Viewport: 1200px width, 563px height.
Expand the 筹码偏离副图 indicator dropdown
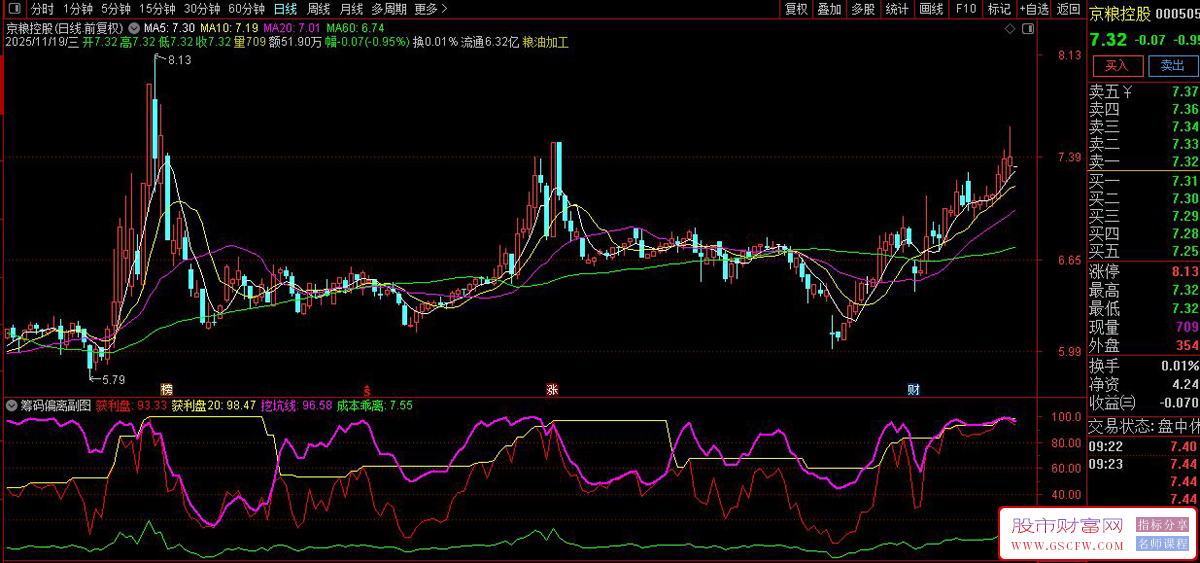[11, 406]
